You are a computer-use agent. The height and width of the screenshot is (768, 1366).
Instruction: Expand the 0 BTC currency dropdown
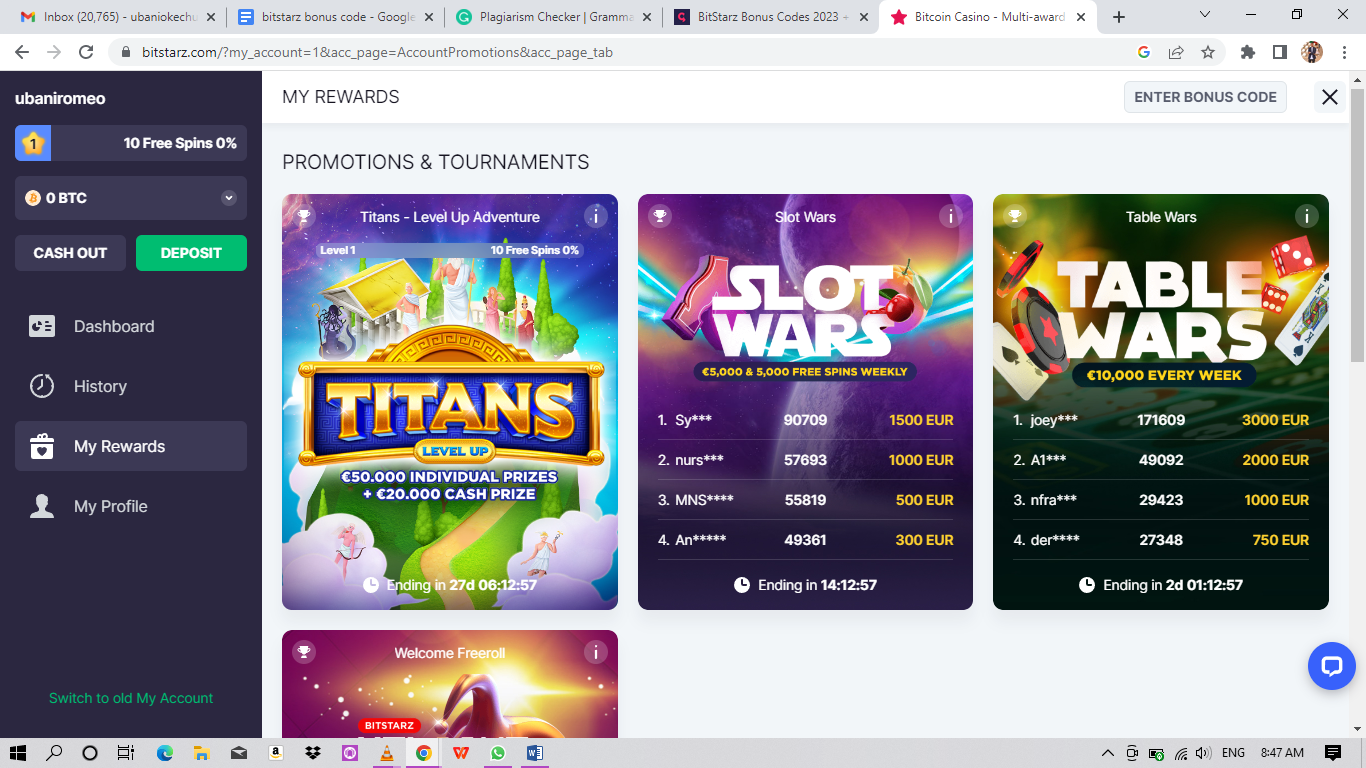point(131,198)
